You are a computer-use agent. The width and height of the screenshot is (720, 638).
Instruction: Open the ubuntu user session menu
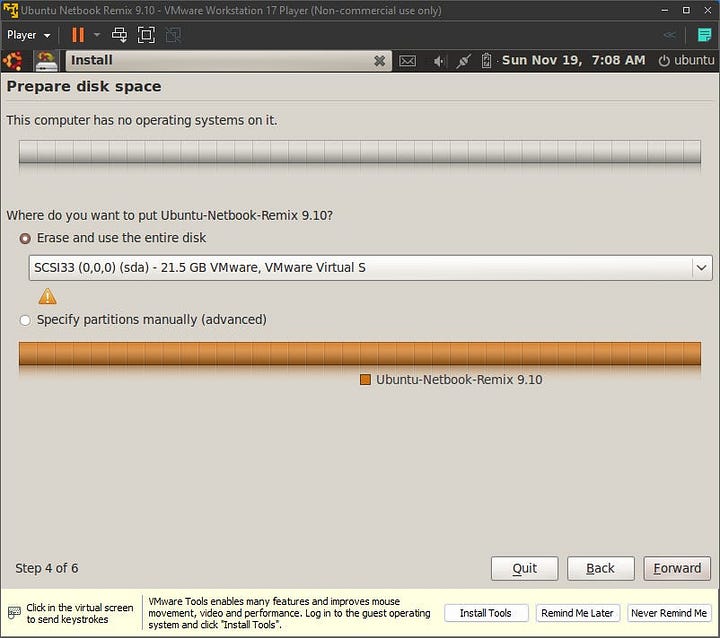click(x=686, y=60)
